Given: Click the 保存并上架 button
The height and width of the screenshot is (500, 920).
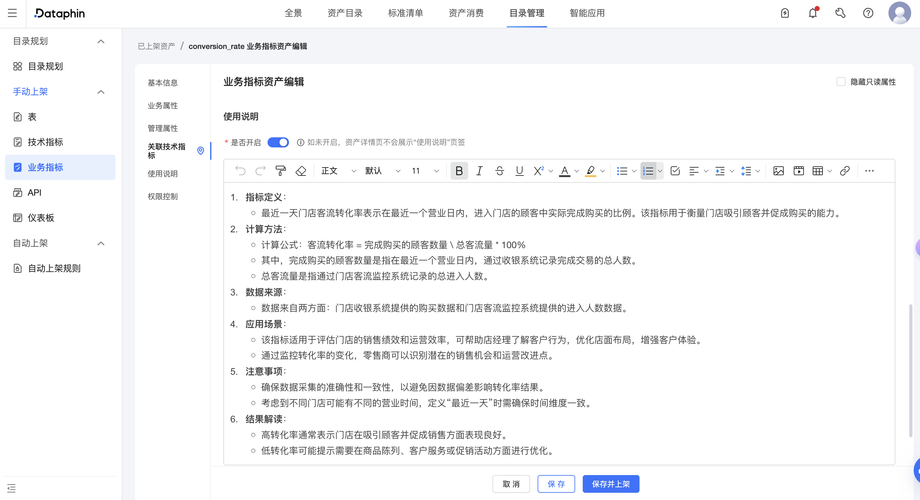Looking at the screenshot, I should coord(611,484).
